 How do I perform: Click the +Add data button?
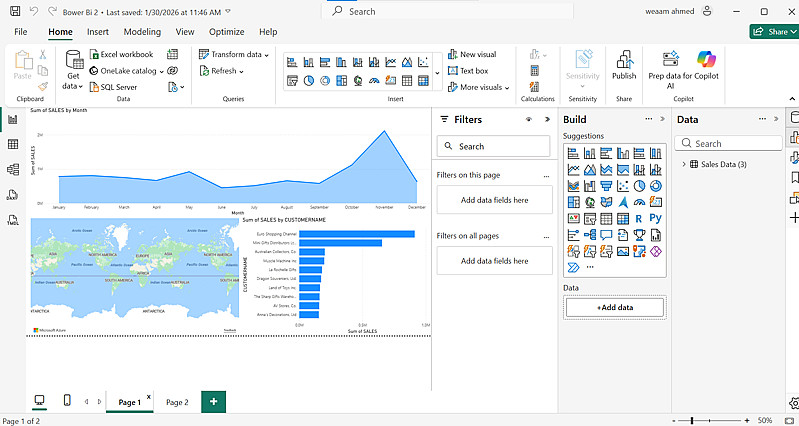pyautogui.click(x=615, y=307)
